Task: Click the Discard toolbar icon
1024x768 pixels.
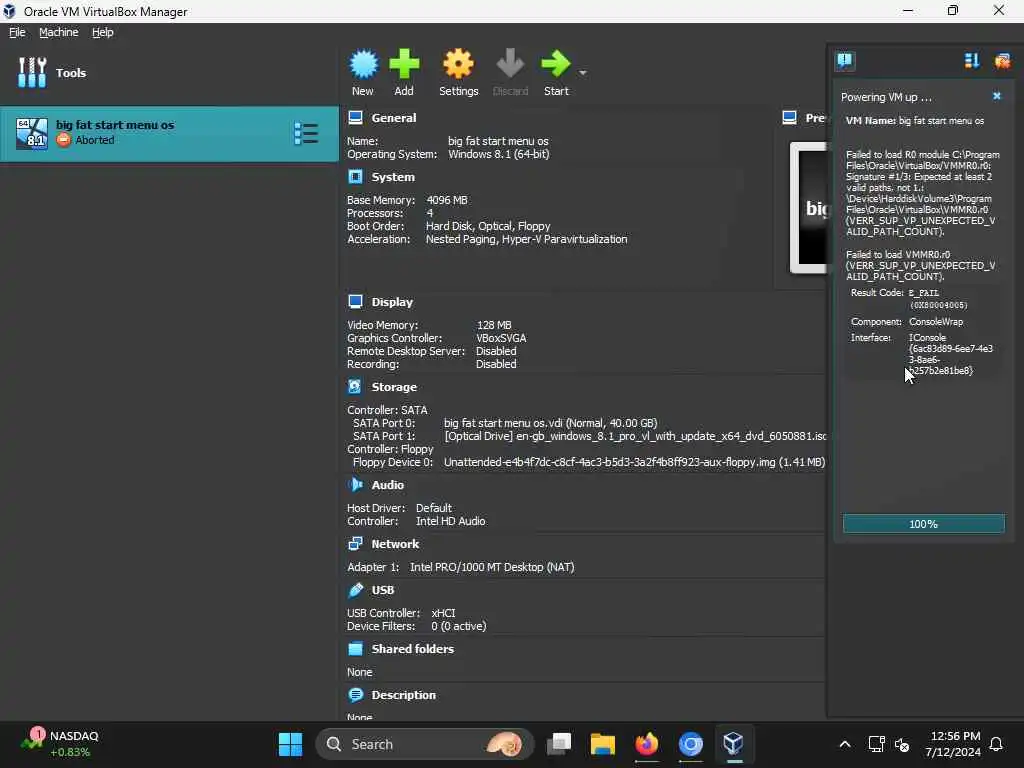Action: click(510, 64)
